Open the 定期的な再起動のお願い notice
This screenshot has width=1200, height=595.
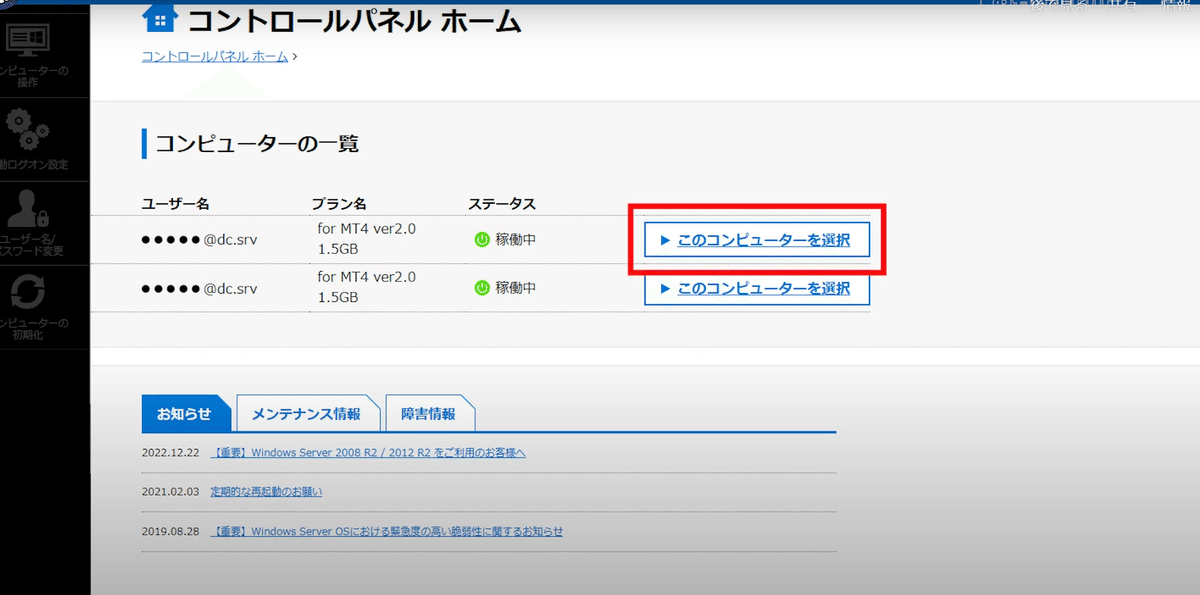pos(266,492)
